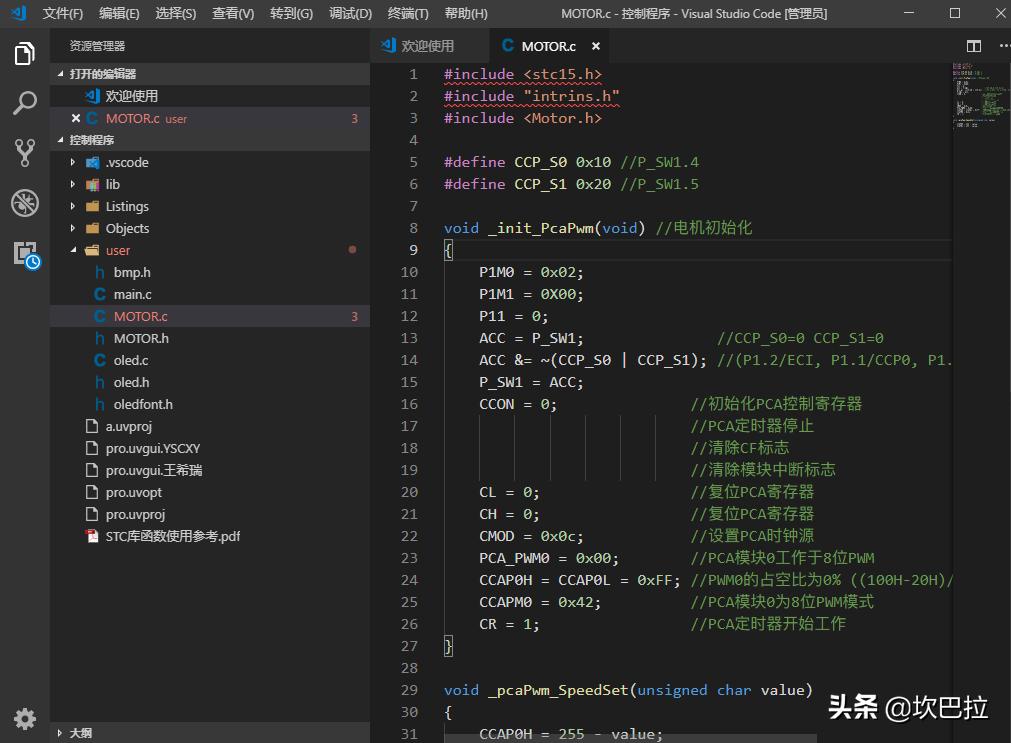Close the MOTOR.c editor tab
This screenshot has width=1011, height=743.
(x=596, y=46)
